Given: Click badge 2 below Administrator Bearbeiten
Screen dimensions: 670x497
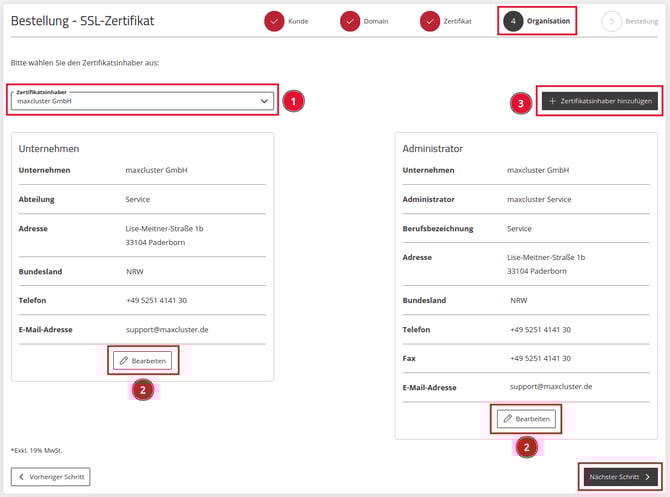Looking at the screenshot, I should point(526,448).
